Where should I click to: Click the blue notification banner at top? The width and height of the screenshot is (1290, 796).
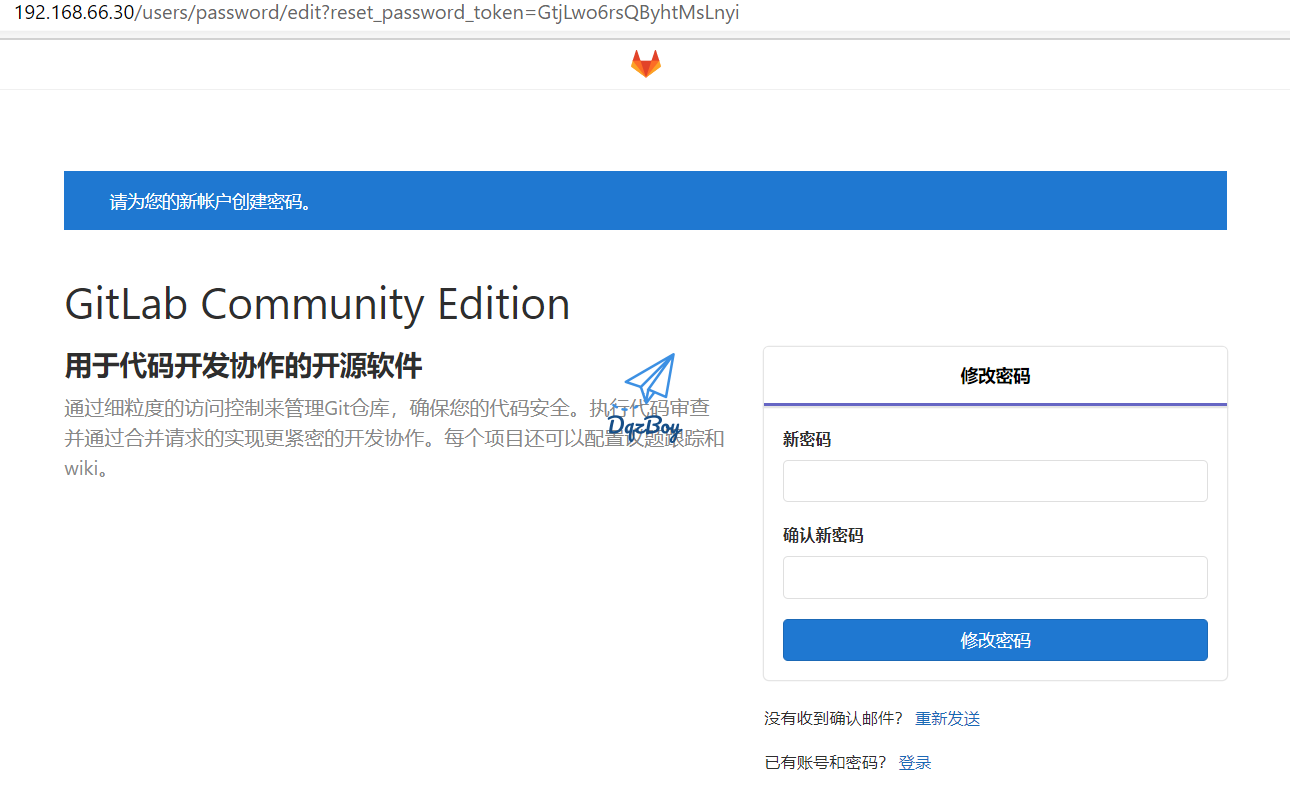point(645,200)
